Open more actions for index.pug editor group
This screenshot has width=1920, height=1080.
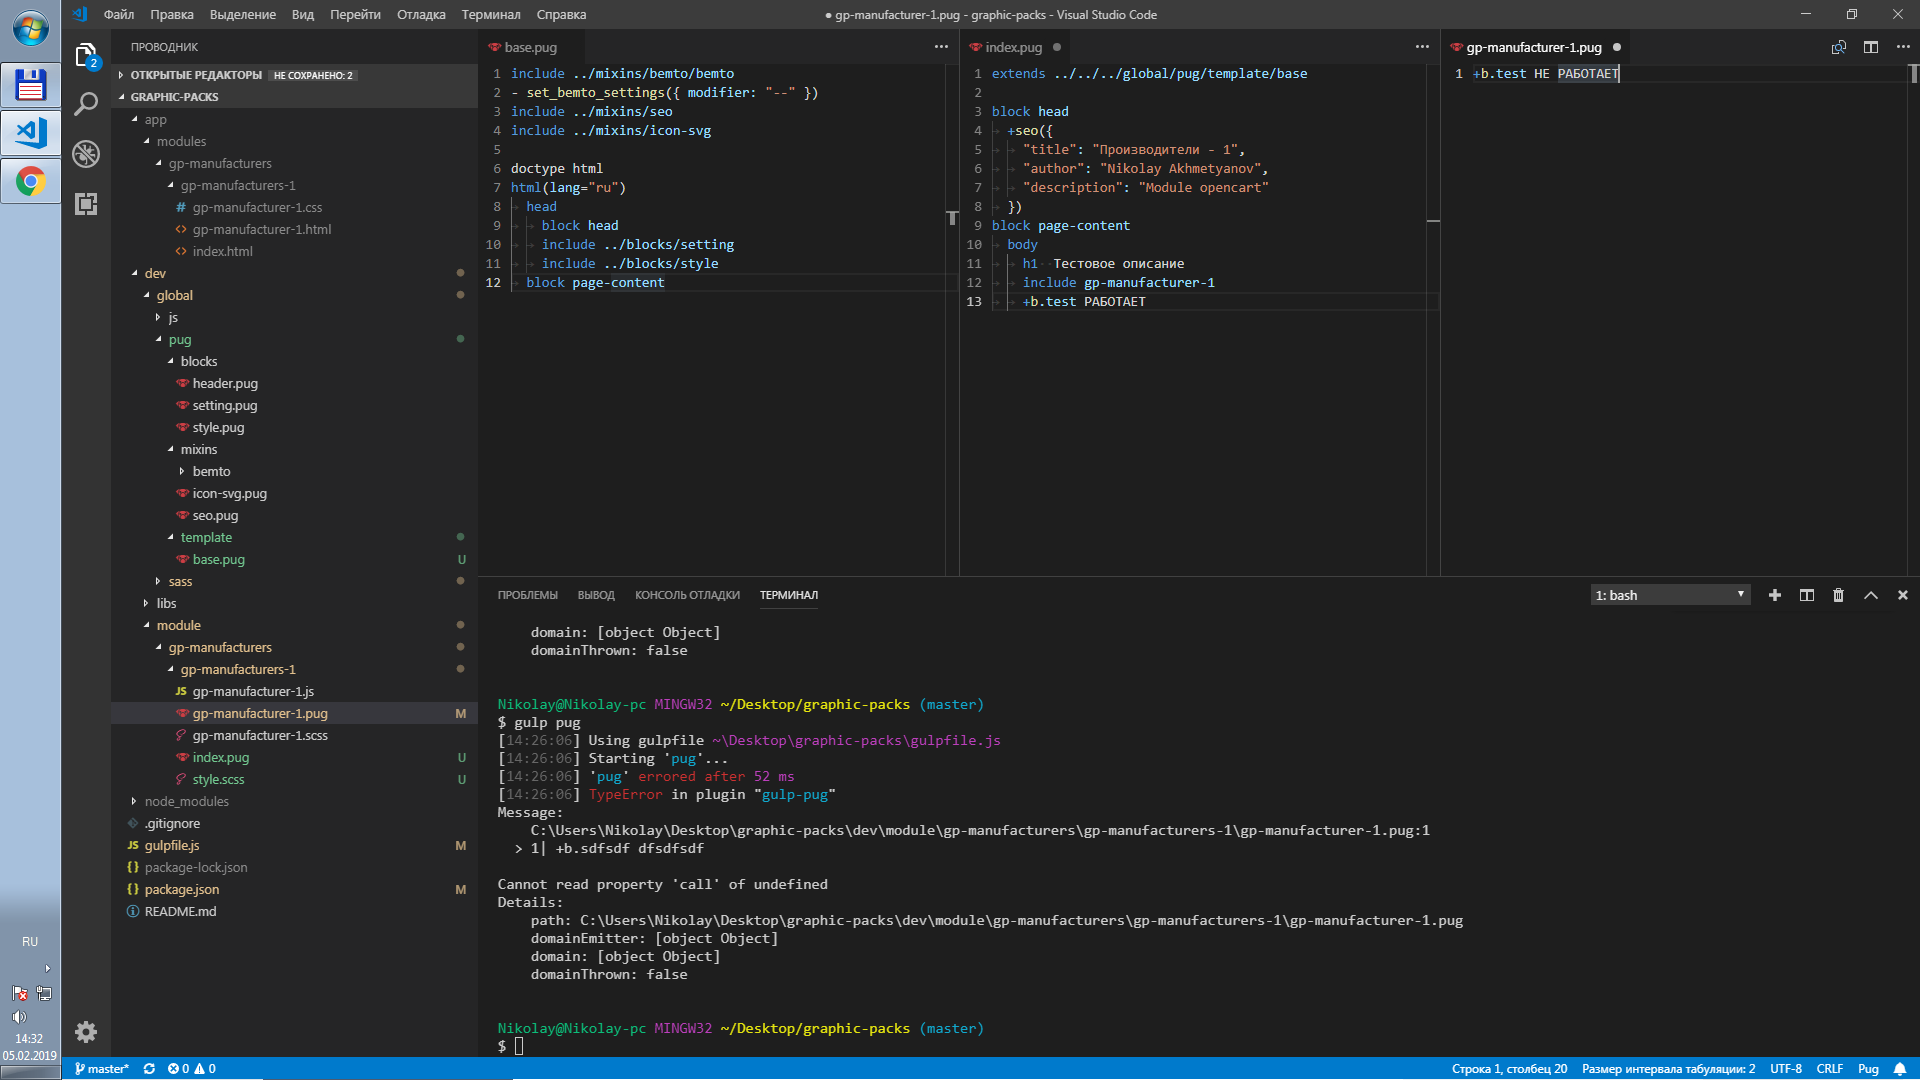pyautogui.click(x=1422, y=47)
